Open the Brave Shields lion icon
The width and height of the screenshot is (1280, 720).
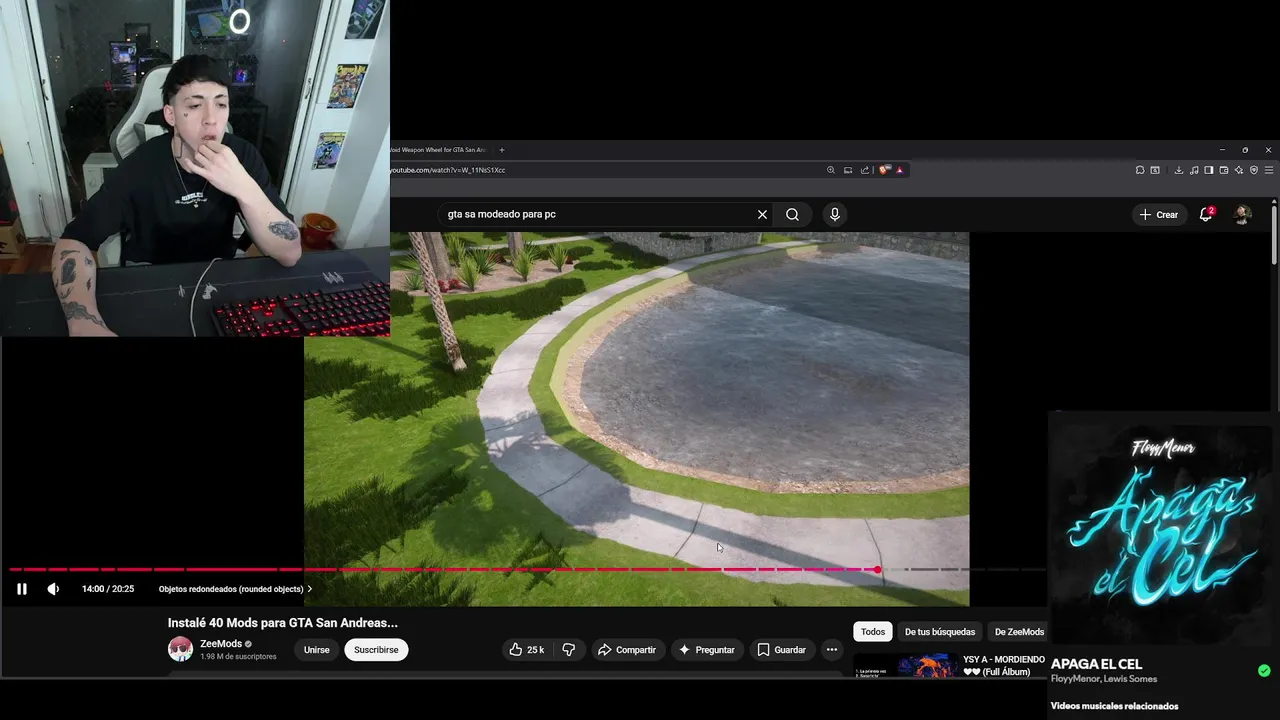tap(884, 170)
